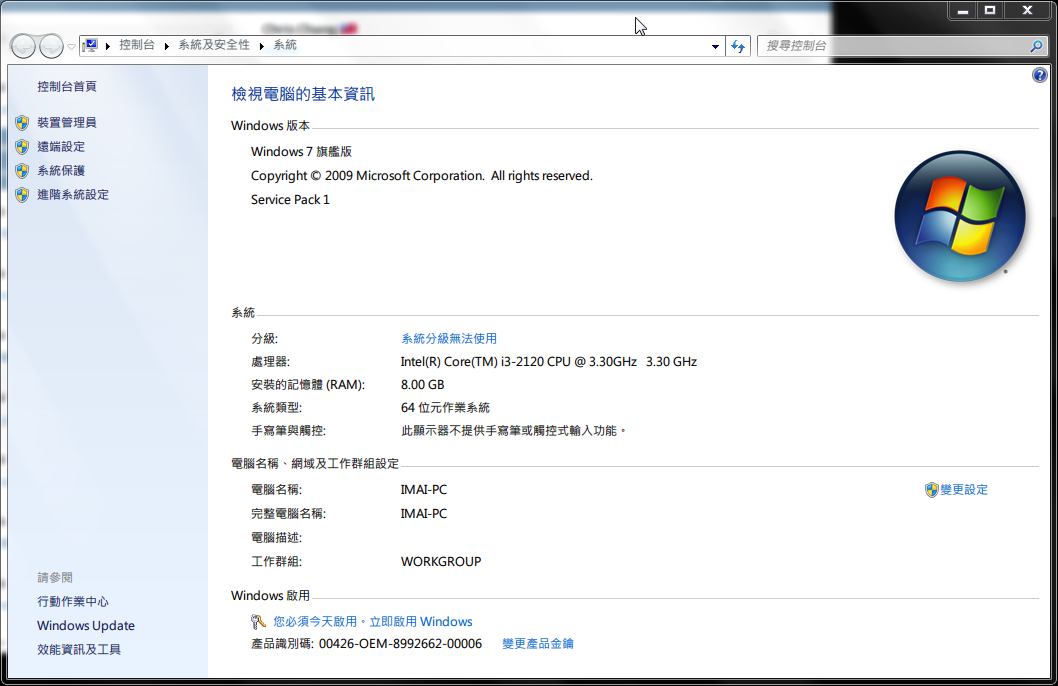Open 裝置管理員 link
The width and height of the screenshot is (1058, 686).
[x=67, y=123]
